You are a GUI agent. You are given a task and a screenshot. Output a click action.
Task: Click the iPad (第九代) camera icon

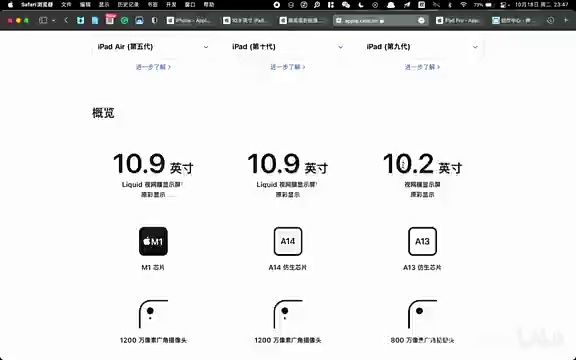tap(422, 314)
